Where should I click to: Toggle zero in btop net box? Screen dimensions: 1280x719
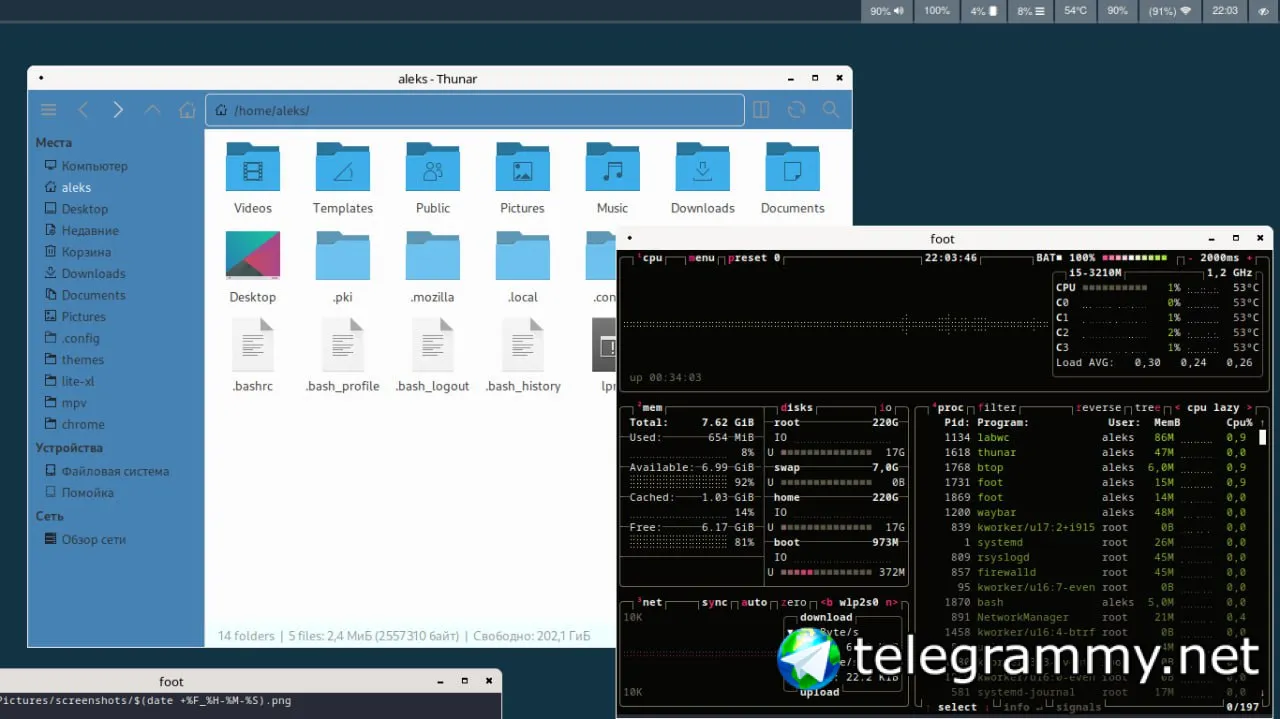pyautogui.click(x=794, y=602)
